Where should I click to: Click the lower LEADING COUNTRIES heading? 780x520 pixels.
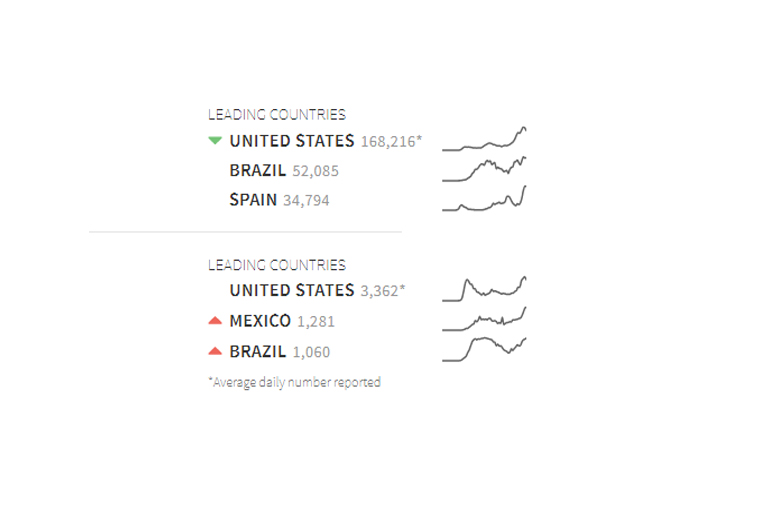(277, 265)
